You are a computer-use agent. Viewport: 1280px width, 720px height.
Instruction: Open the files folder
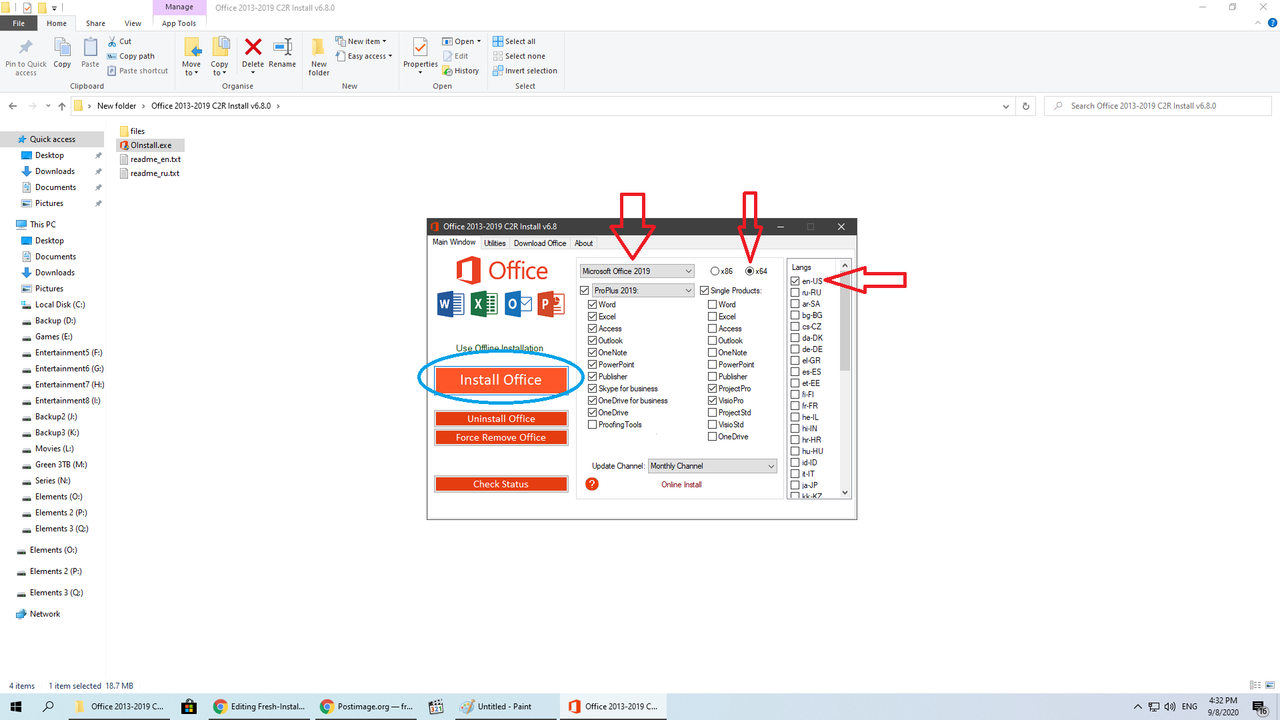pos(132,131)
